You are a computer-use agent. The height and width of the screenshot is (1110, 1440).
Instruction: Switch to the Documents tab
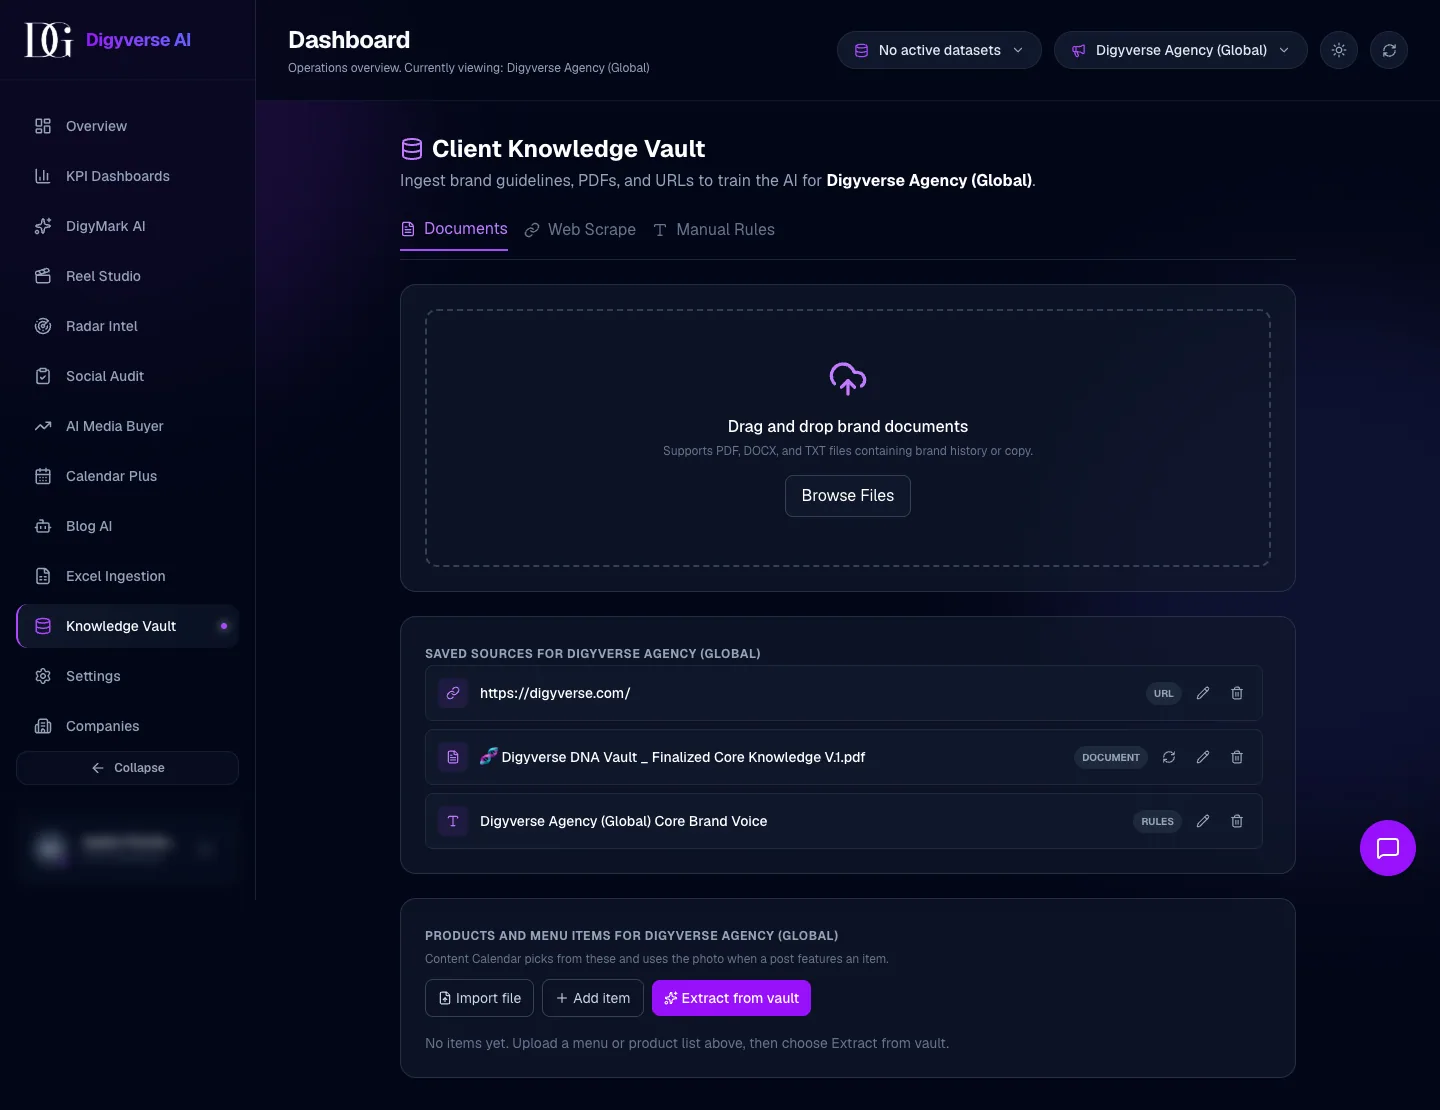(x=454, y=229)
